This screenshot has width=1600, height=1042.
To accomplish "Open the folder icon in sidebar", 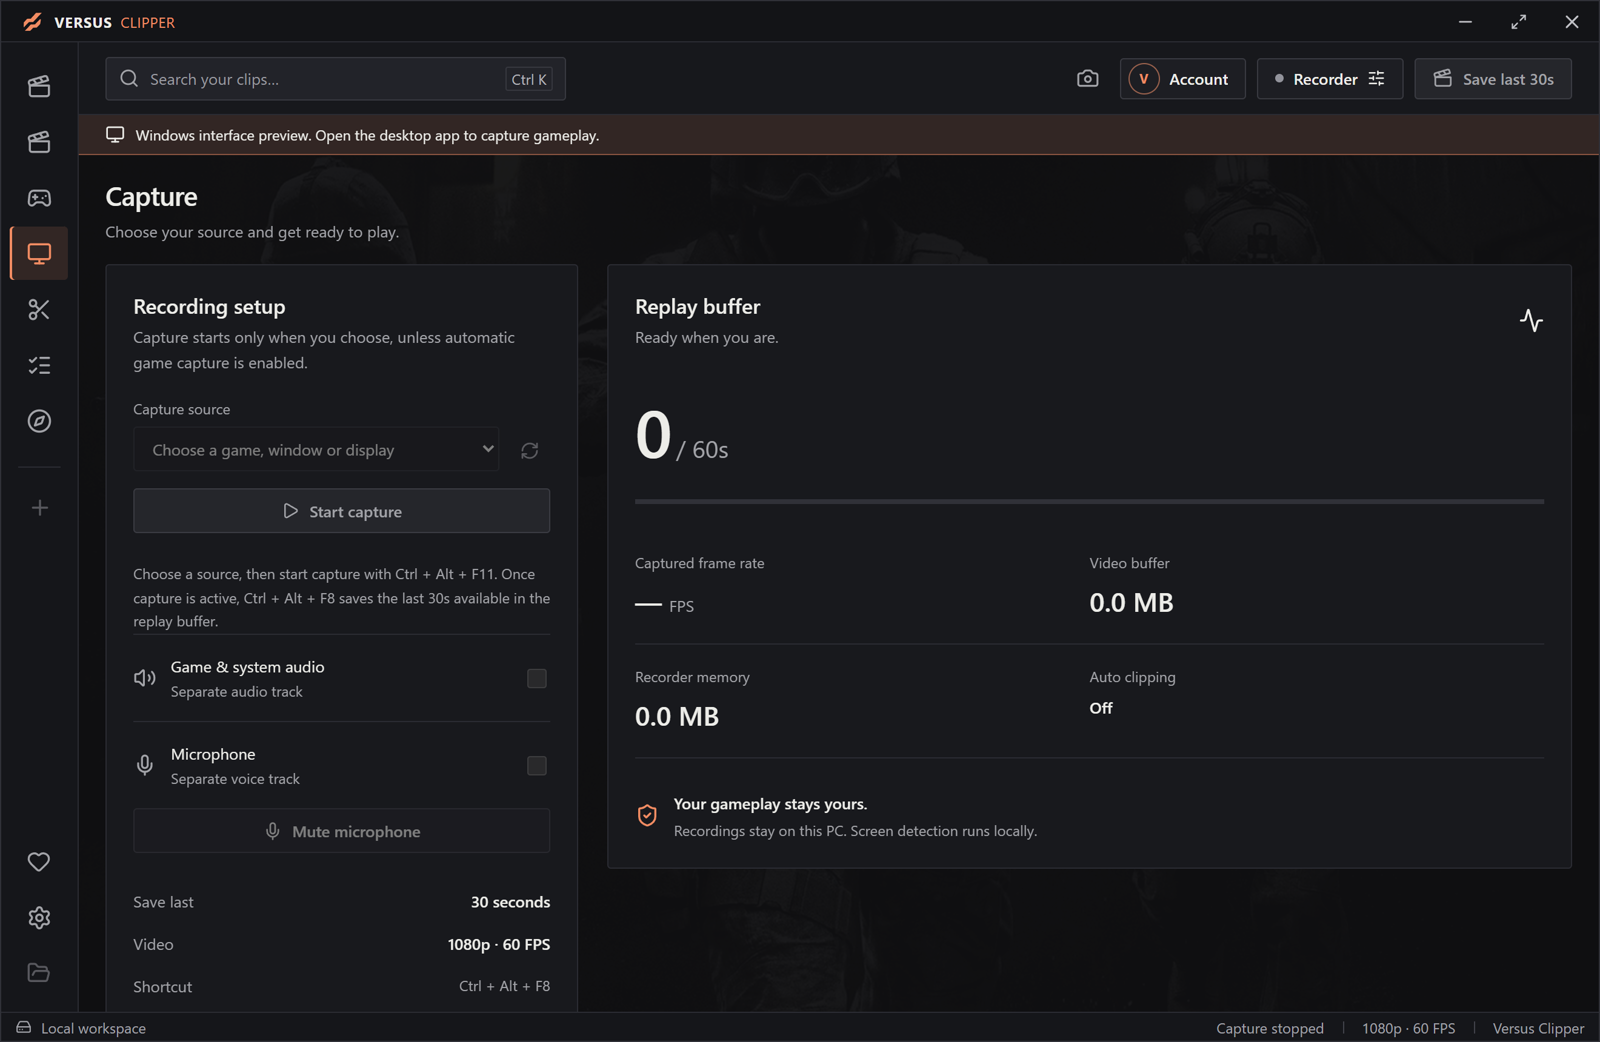I will pyautogui.click(x=39, y=973).
